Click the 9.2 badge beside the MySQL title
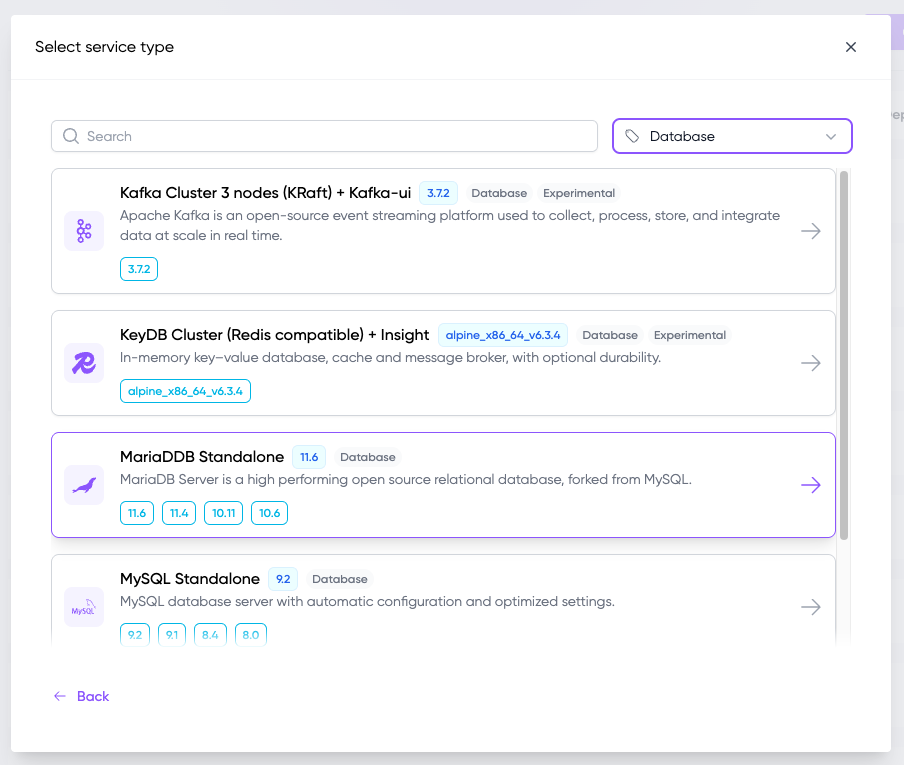Image resolution: width=904 pixels, height=765 pixels. click(283, 579)
